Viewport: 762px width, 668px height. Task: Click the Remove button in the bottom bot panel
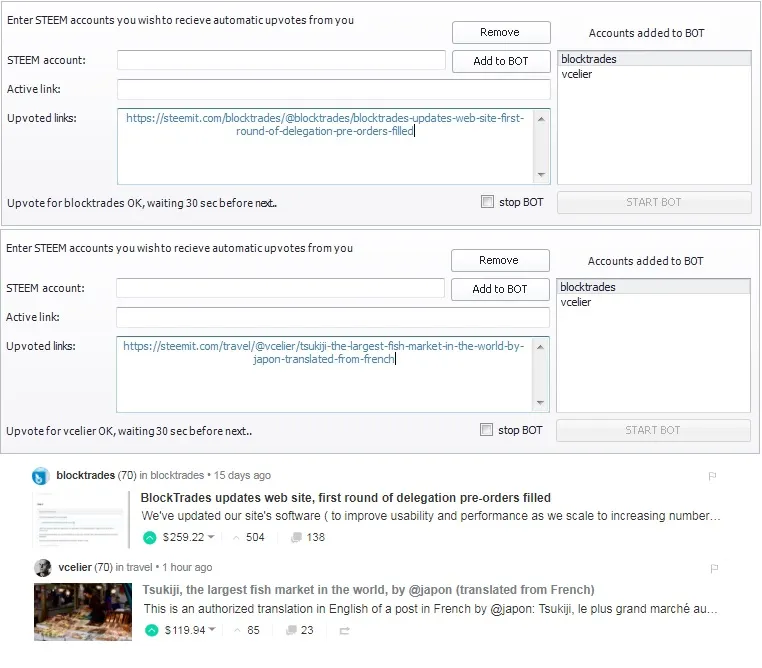coord(500,260)
